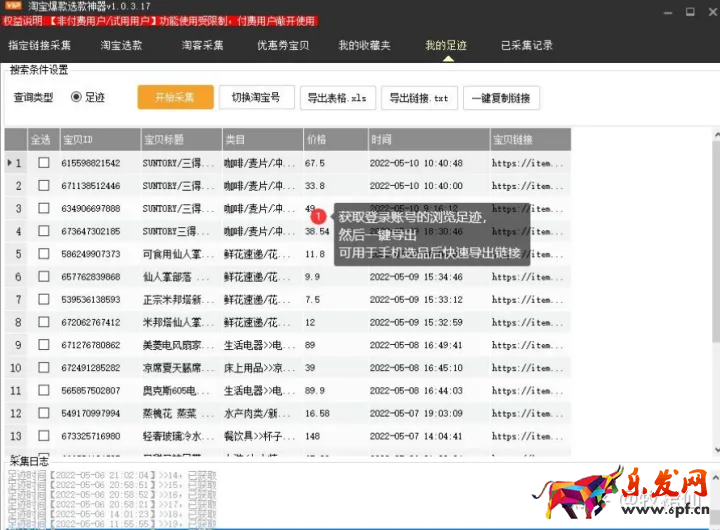Click the 全选 select-all column header
Image resolution: width=720 pixels, height=530 pixels.
pyautogui.click(x=41, y=139)
